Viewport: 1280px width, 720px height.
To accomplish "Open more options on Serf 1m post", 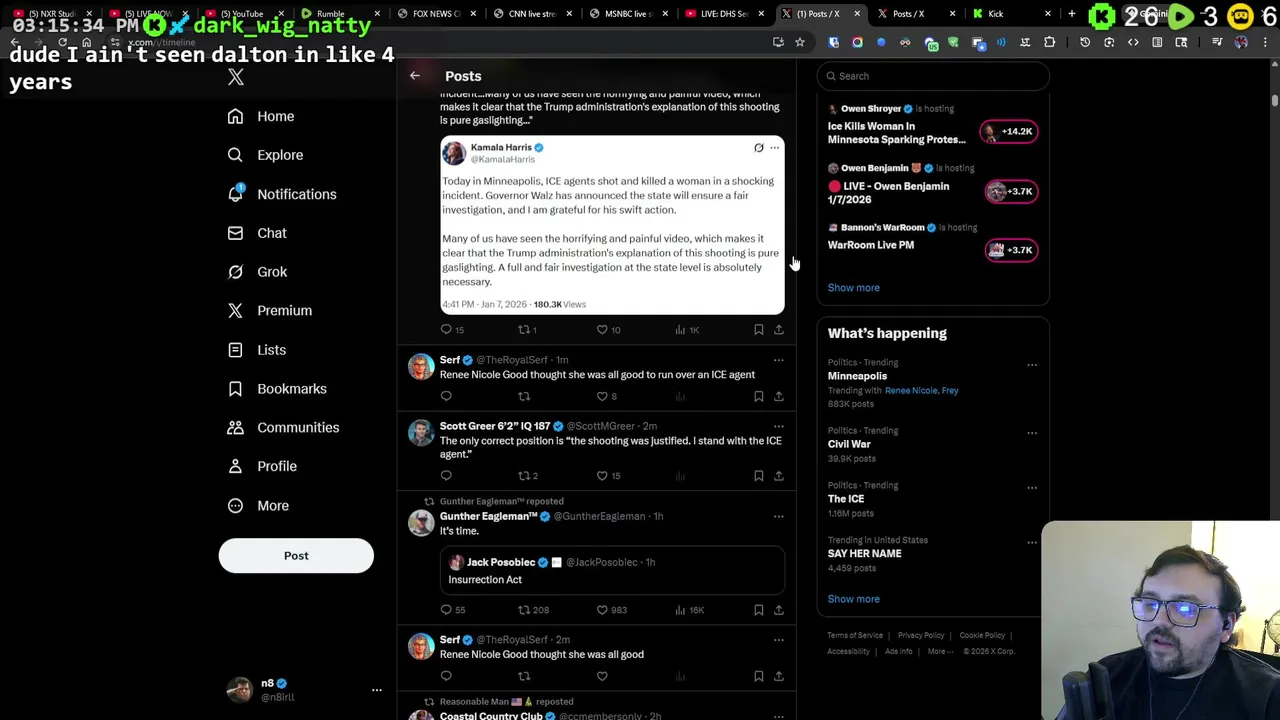I will [x=779, y=360].
